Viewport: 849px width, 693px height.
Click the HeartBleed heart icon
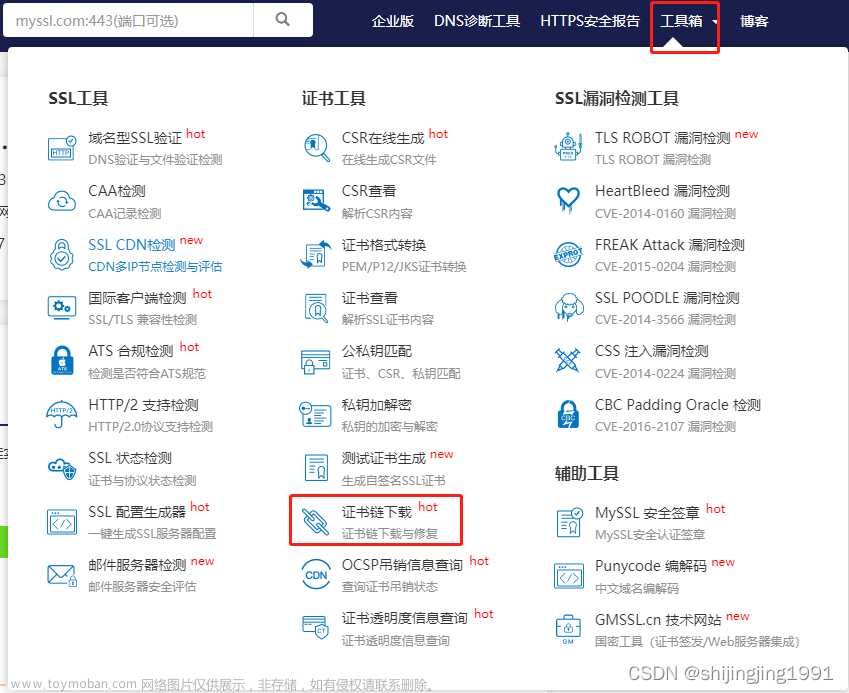tap(569, 201)
